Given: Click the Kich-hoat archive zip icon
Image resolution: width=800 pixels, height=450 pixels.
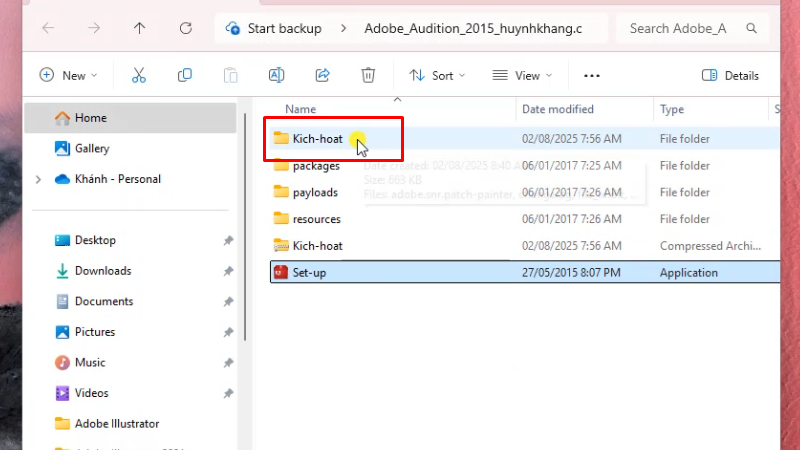Looking at the screenshot, I should (281, 245).
